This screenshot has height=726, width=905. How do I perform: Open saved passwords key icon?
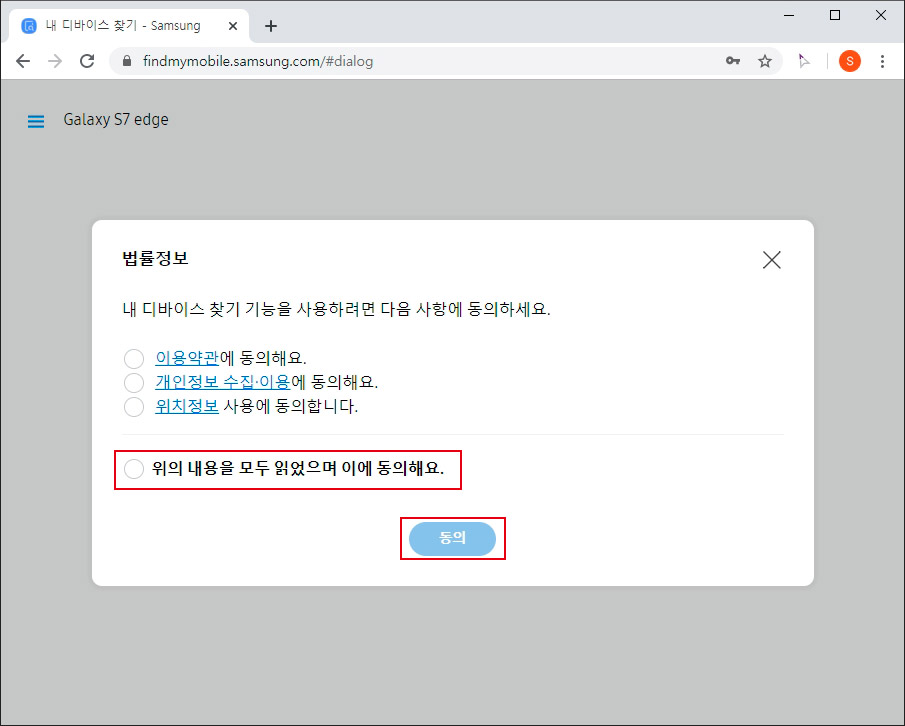click(x=733, y=61)
